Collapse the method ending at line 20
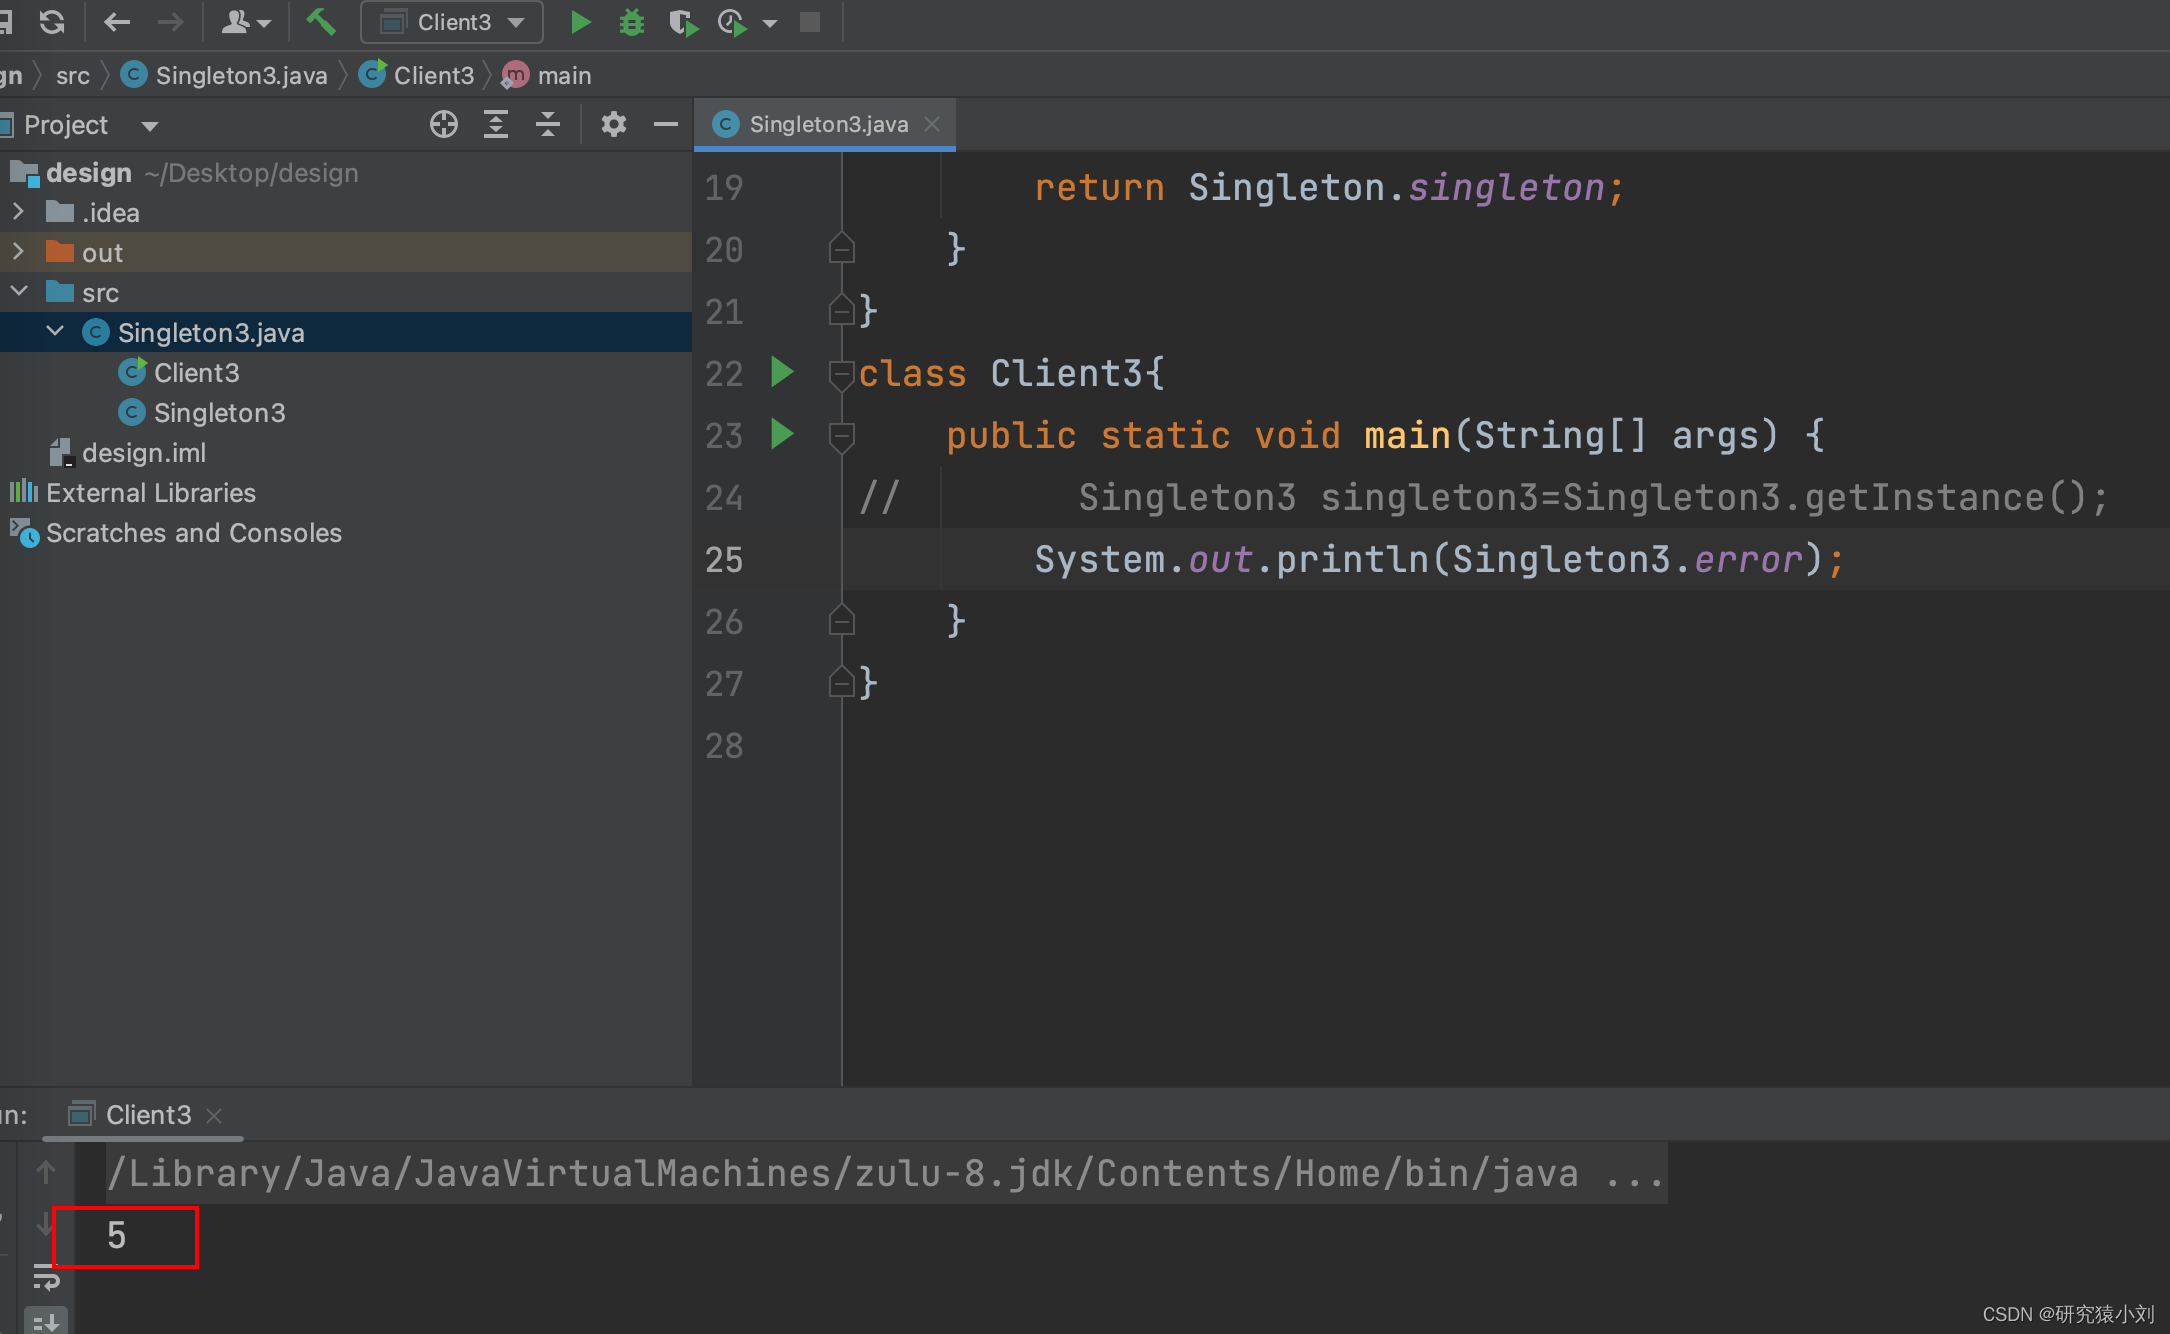The image size is (2170, 1334). pos(842,249)
